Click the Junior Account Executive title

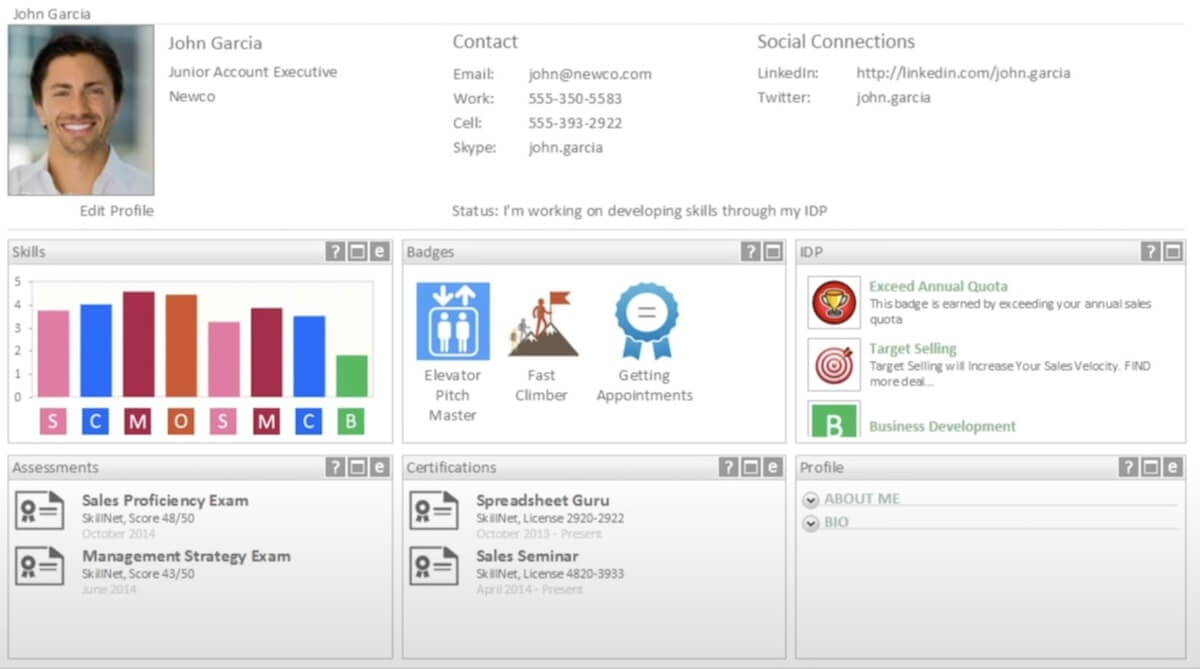[252, 72]
